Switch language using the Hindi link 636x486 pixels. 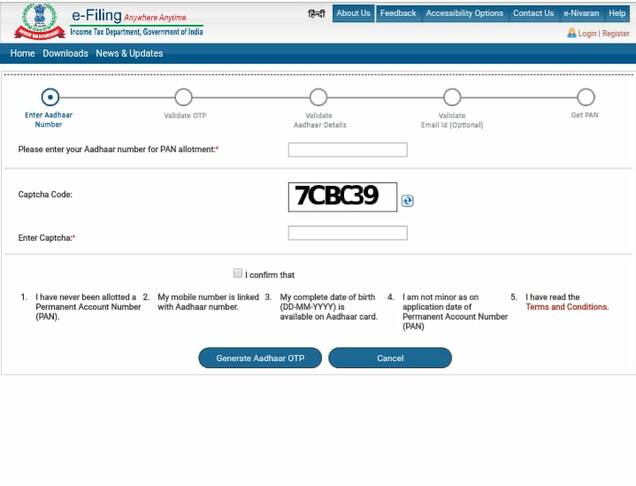[x=316, y=13]
